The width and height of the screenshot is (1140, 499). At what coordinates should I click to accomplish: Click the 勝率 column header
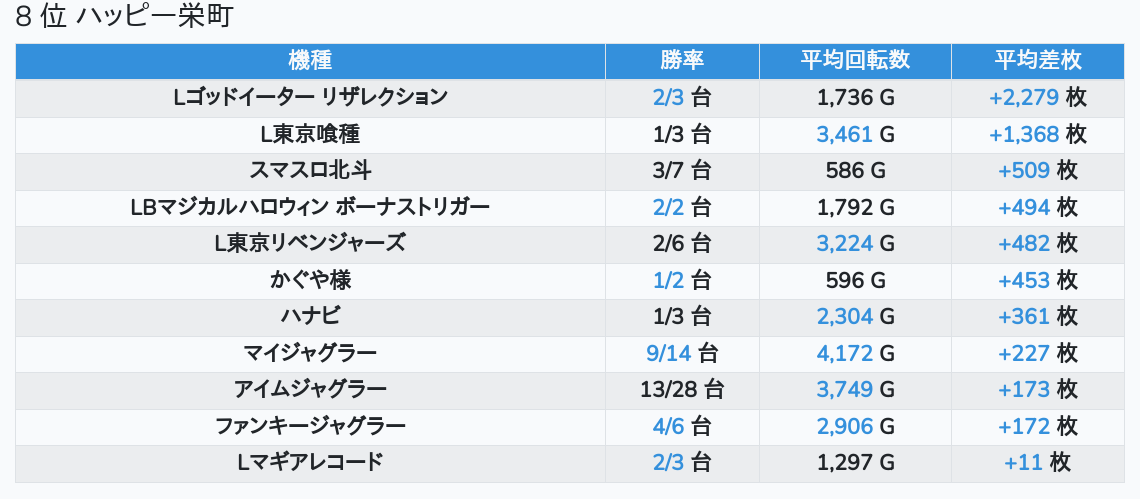click(x=682, y=60)
